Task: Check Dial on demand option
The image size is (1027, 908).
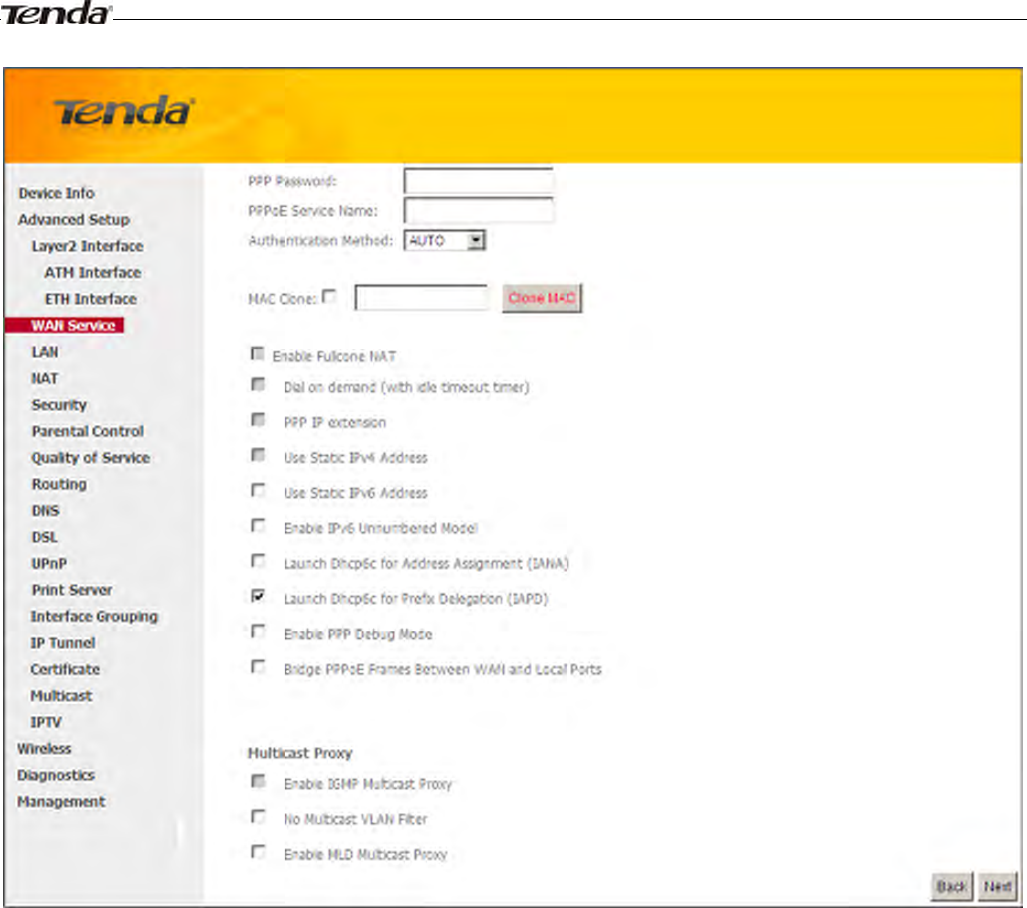Action: pyautogui.click(x=258, y=385)
